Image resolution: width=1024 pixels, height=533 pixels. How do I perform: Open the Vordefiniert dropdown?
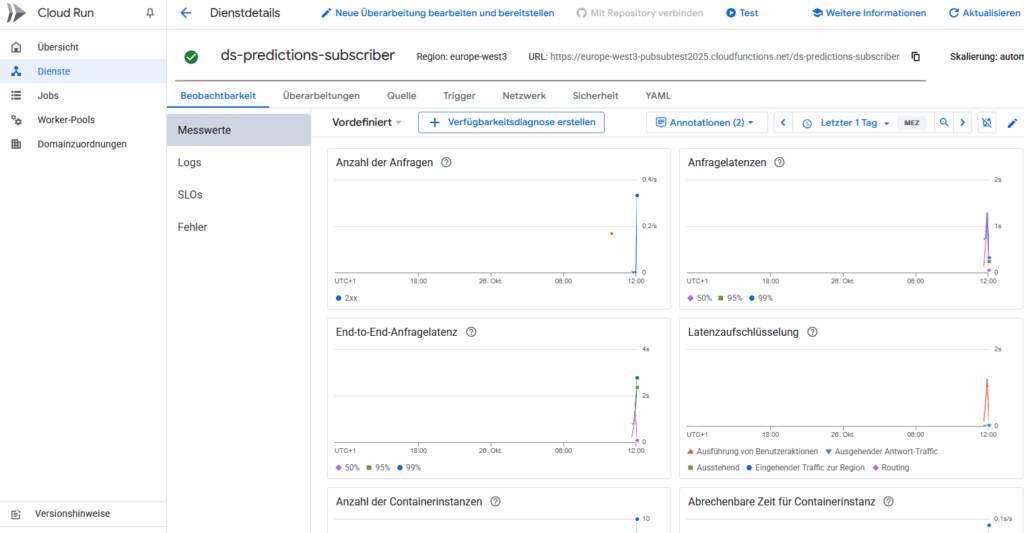367,122
